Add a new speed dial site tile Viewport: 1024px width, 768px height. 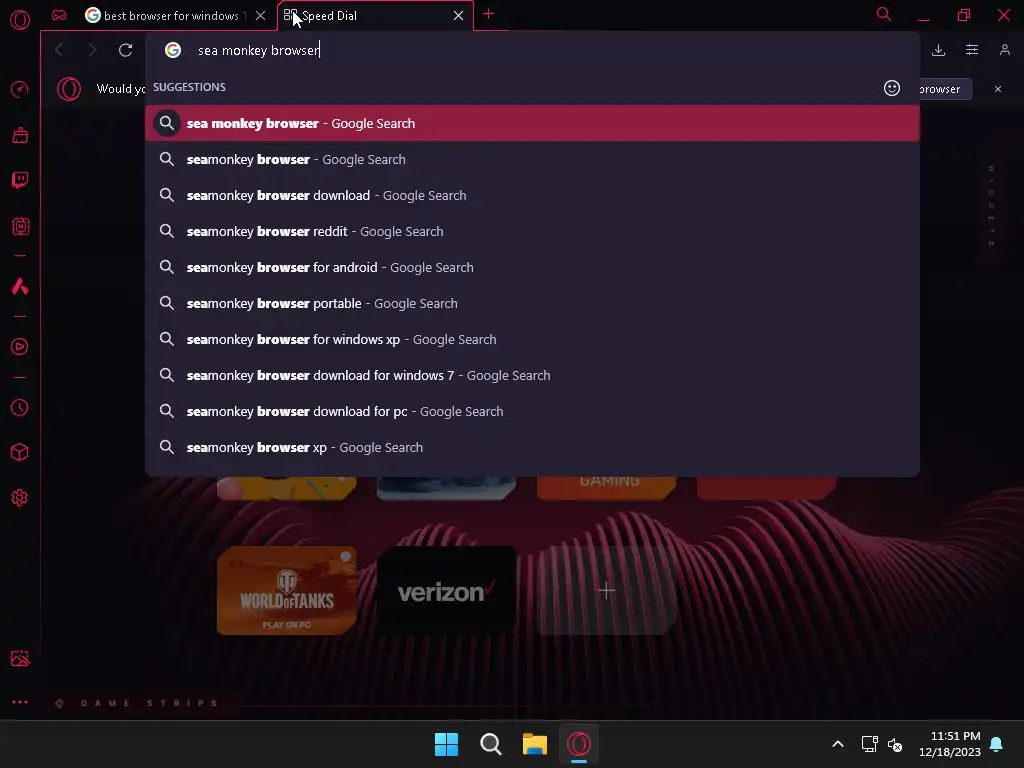point(606,590)
